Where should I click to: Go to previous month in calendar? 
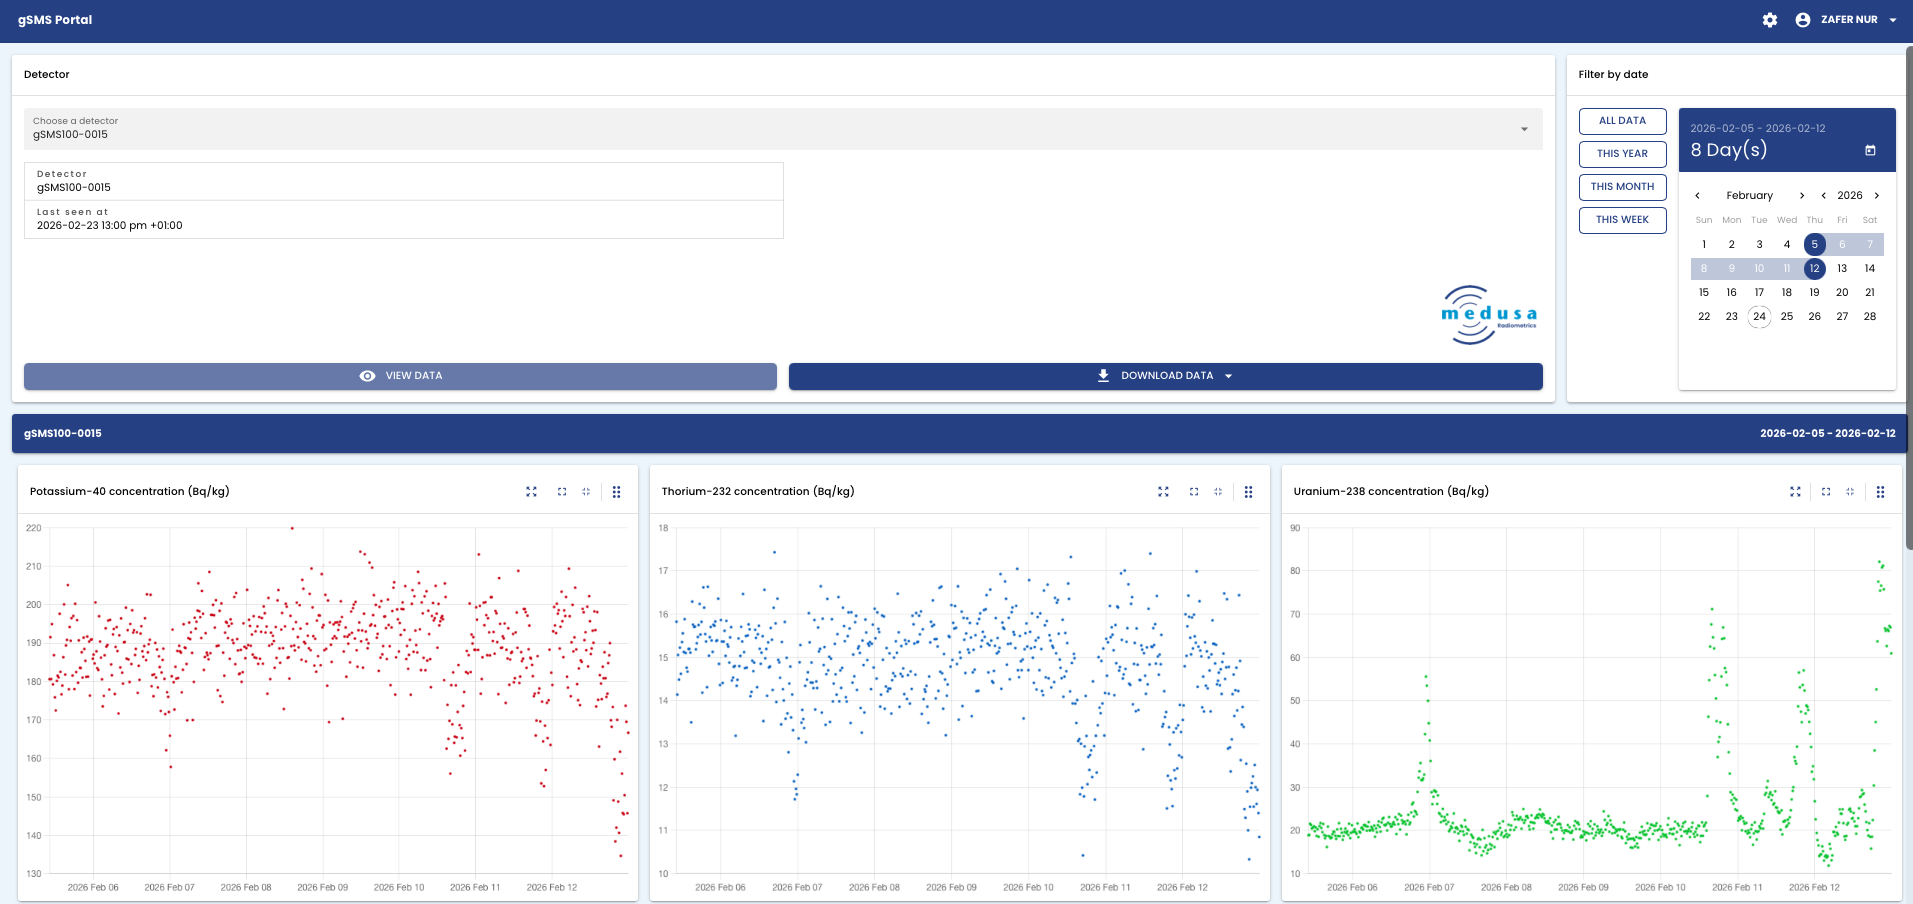tap(1697, 196)
